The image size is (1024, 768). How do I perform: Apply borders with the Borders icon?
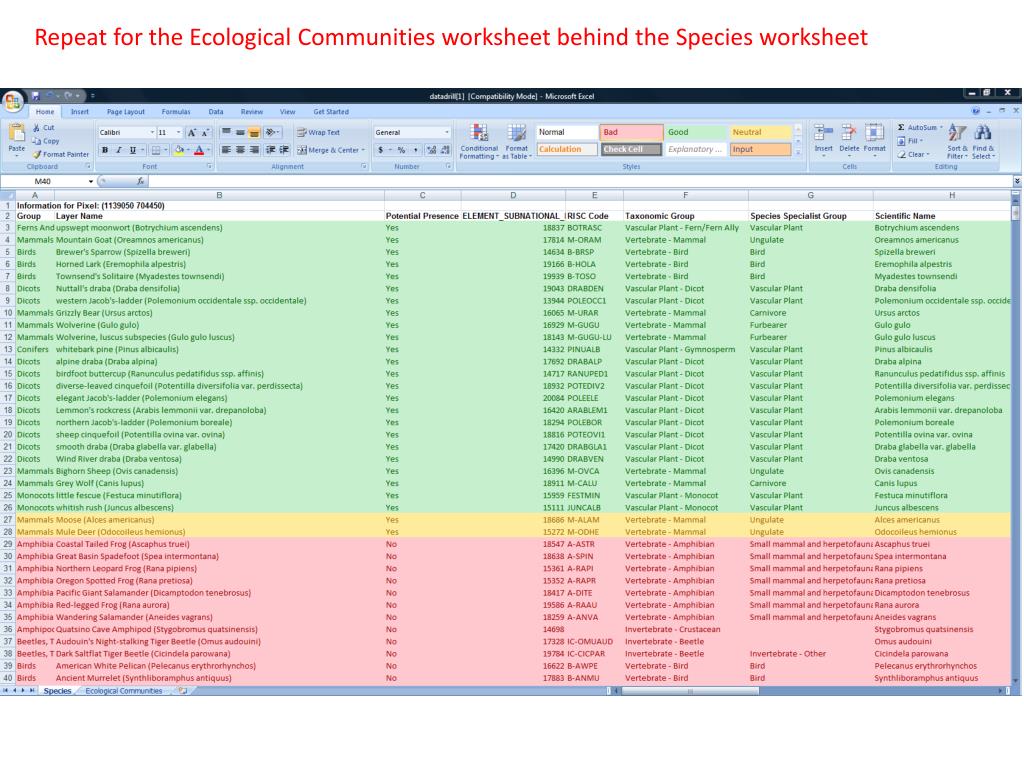pos(155,150)
